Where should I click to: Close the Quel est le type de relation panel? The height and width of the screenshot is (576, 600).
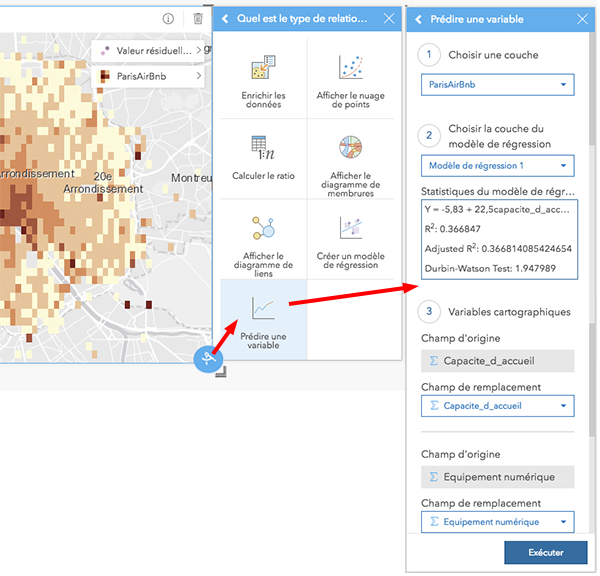click(389, 18)
